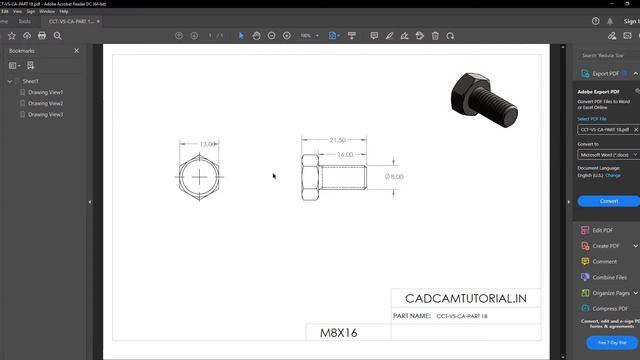Collapse the Sheet1 bookmark tree

tap(10, 81)
